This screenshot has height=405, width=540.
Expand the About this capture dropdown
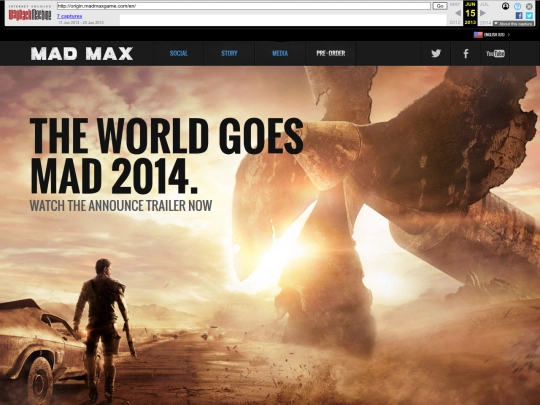click(x=513, y=24)
